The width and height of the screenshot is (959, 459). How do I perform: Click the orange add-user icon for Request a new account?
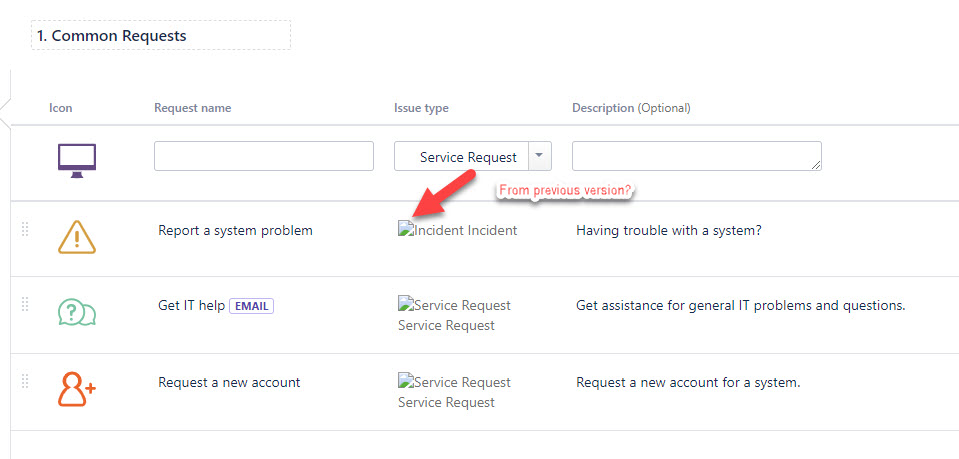(x=77, y=389)
